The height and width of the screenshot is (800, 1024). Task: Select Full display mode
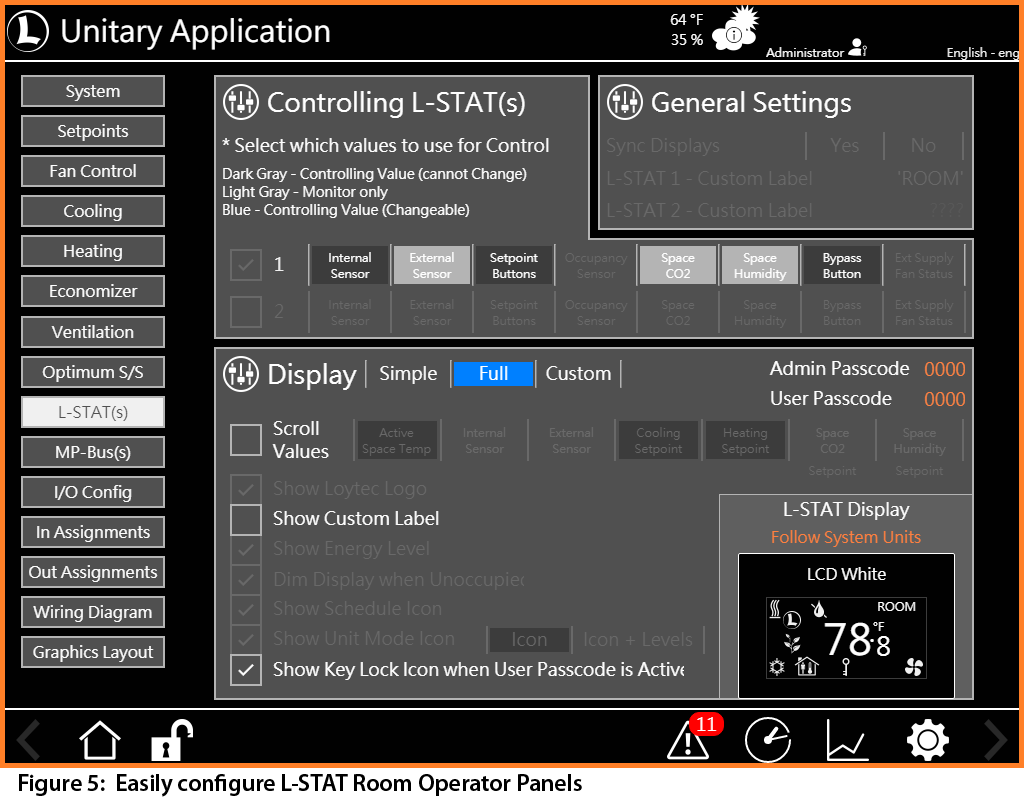tap(493, 374)
